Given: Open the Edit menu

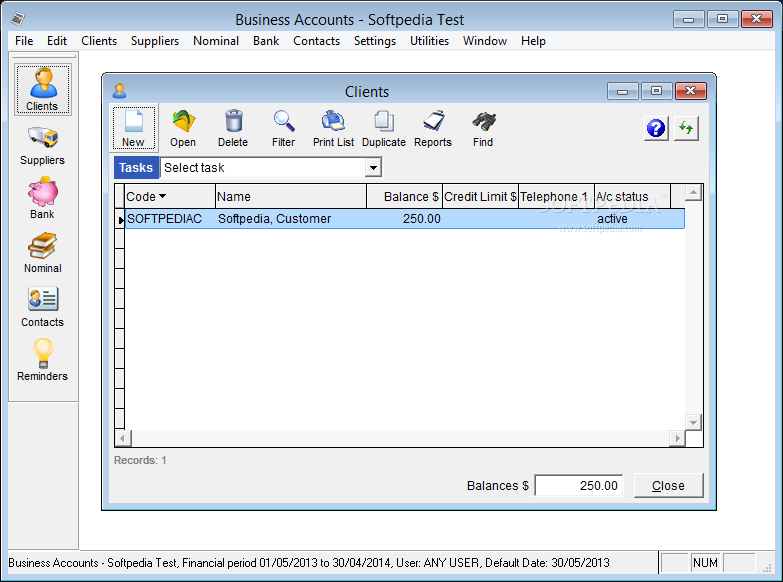Looking at the screenshot, I should pos(57,41).
